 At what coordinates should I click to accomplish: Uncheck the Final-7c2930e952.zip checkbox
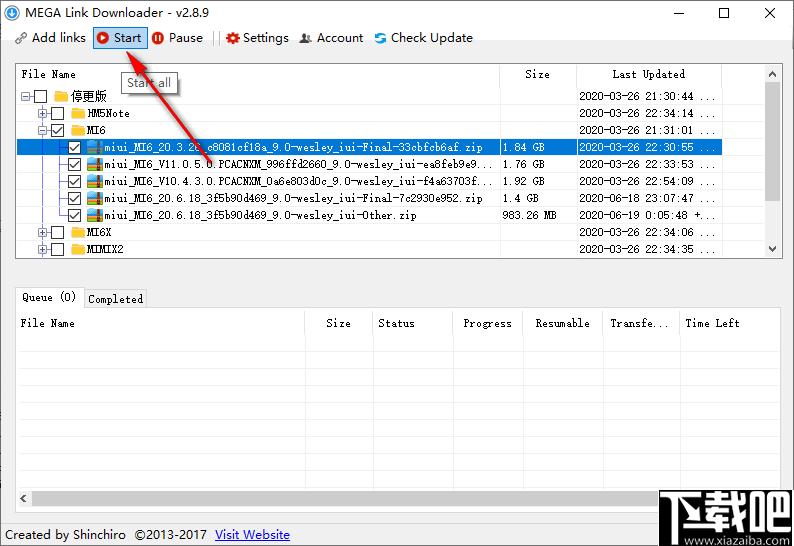[74, 198]
